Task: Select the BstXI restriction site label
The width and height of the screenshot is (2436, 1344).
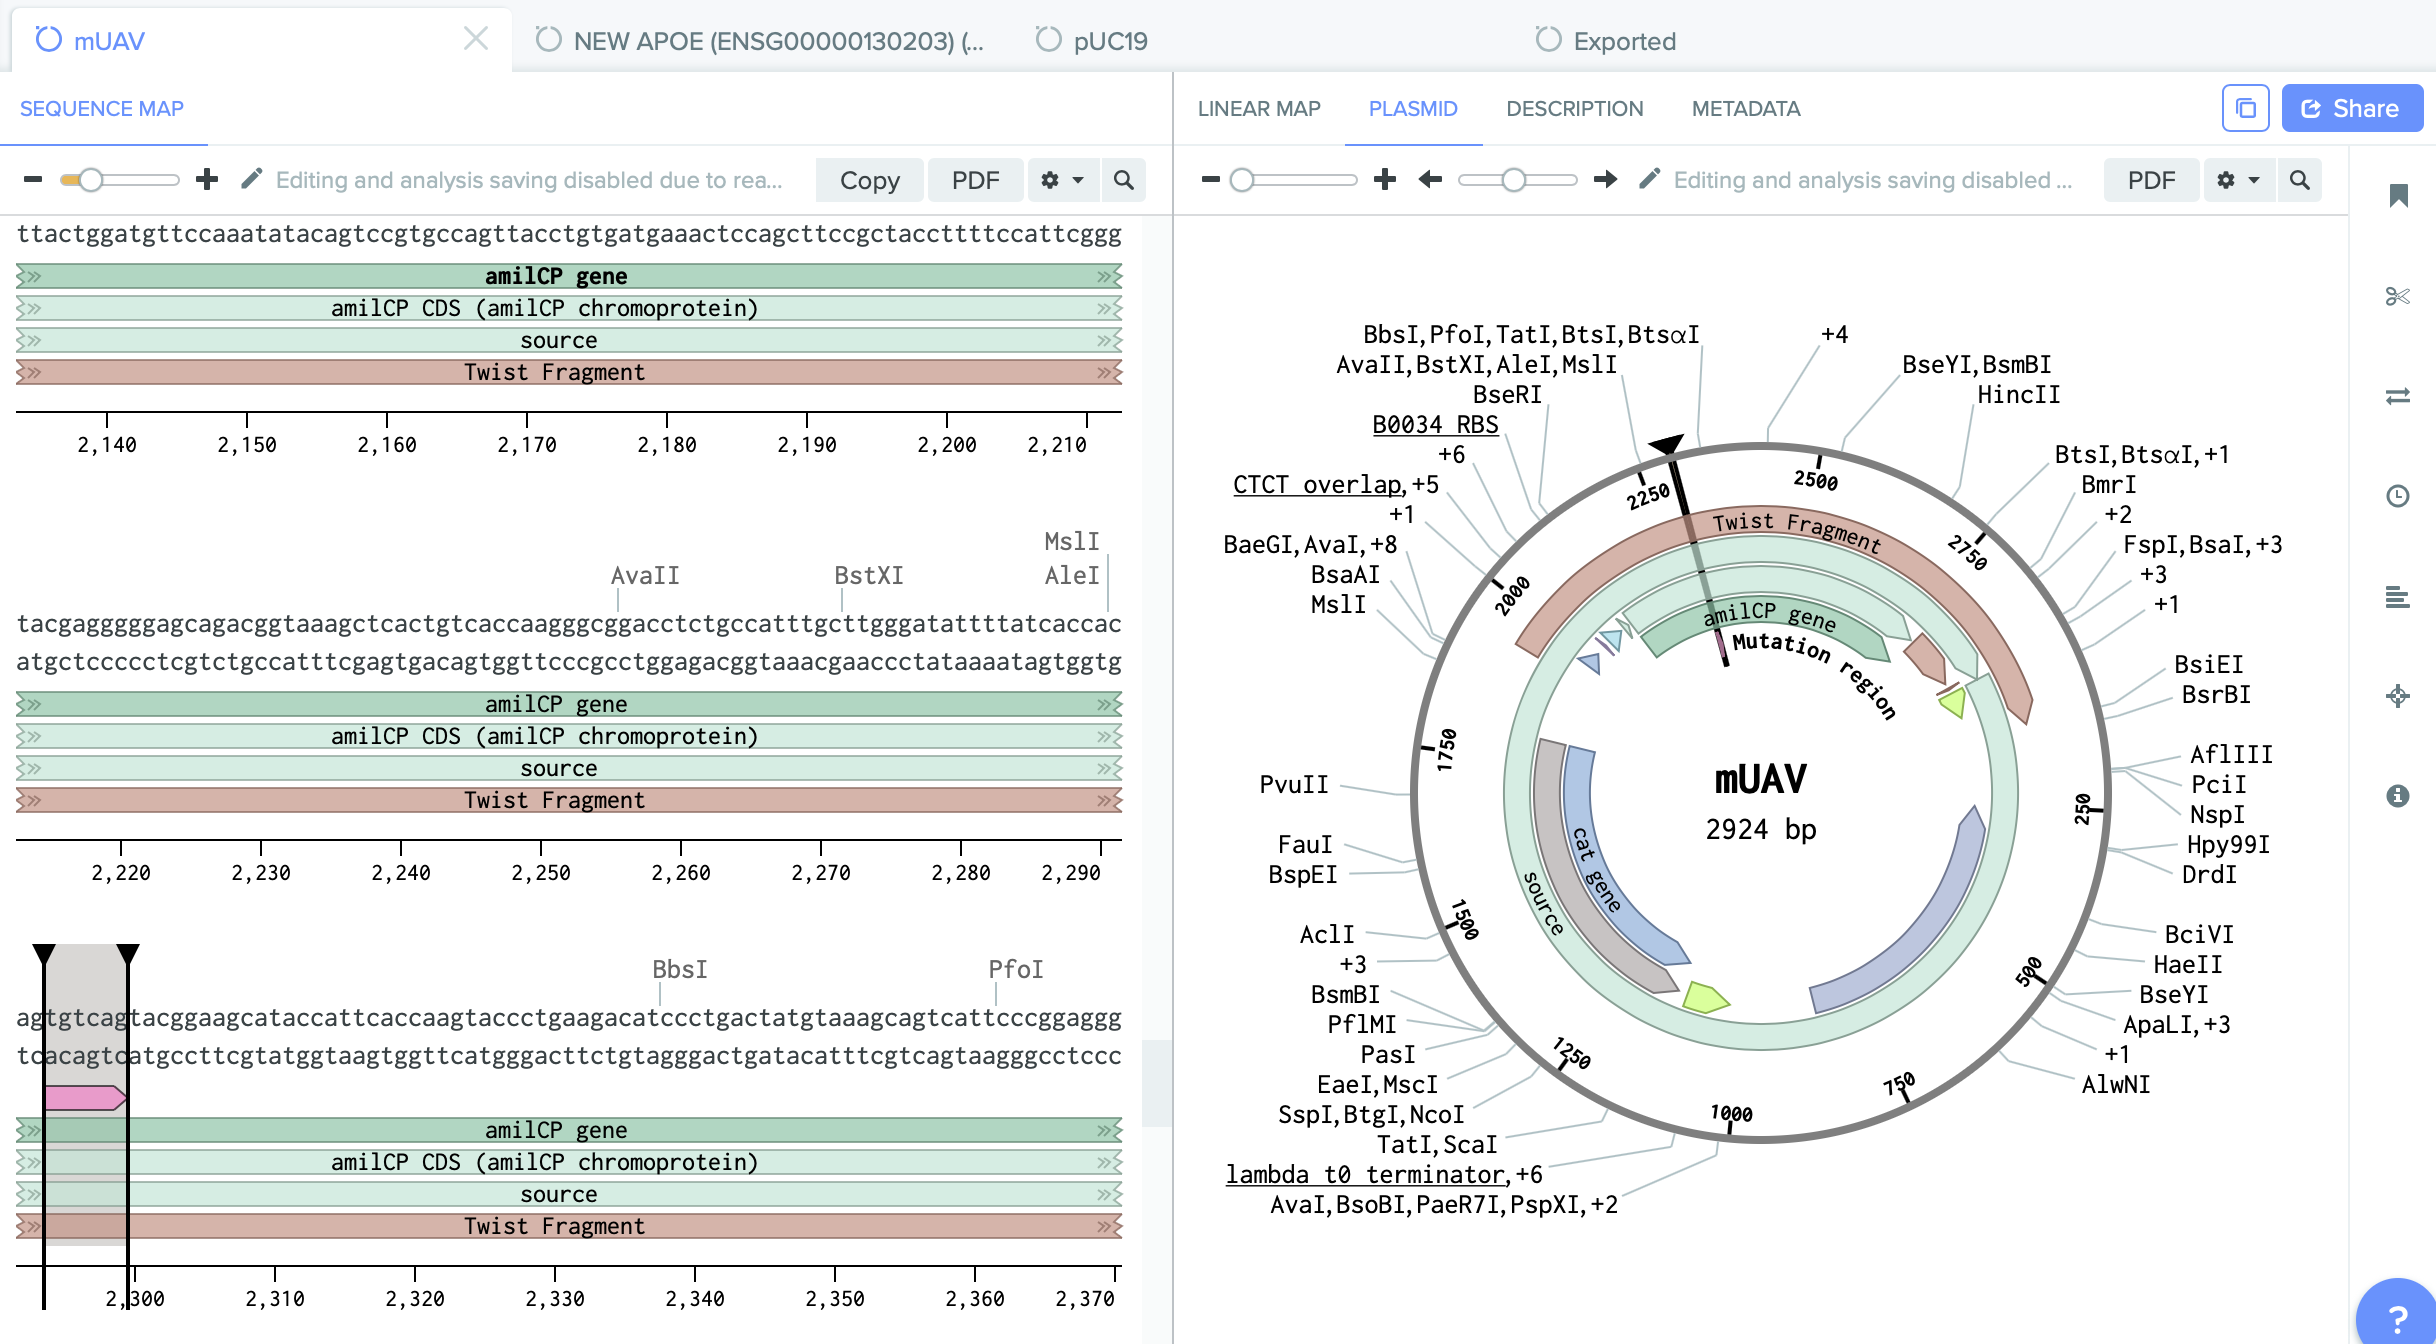Action: 869,576
